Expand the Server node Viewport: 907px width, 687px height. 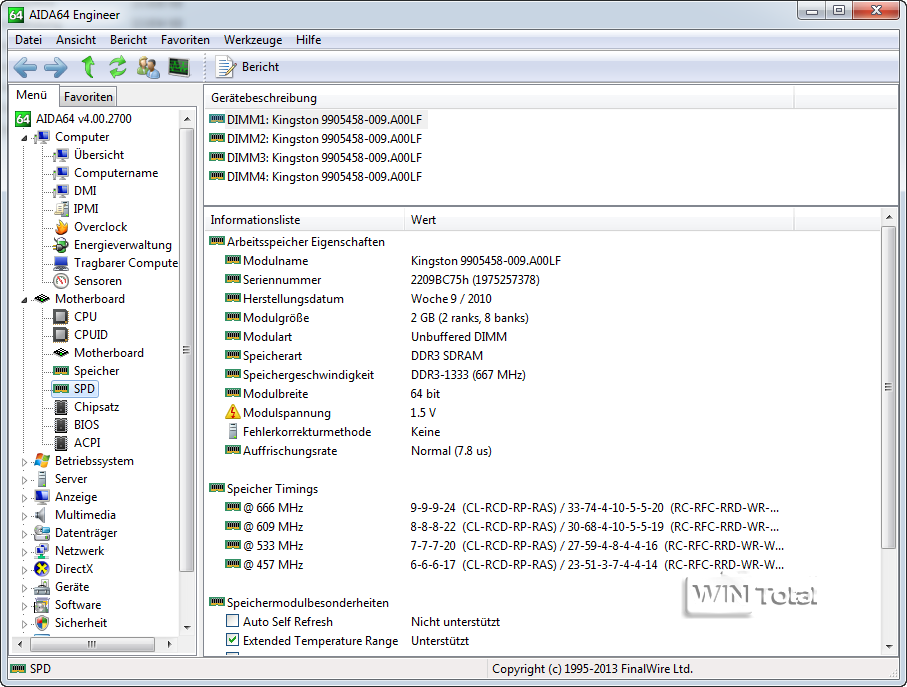24,479
